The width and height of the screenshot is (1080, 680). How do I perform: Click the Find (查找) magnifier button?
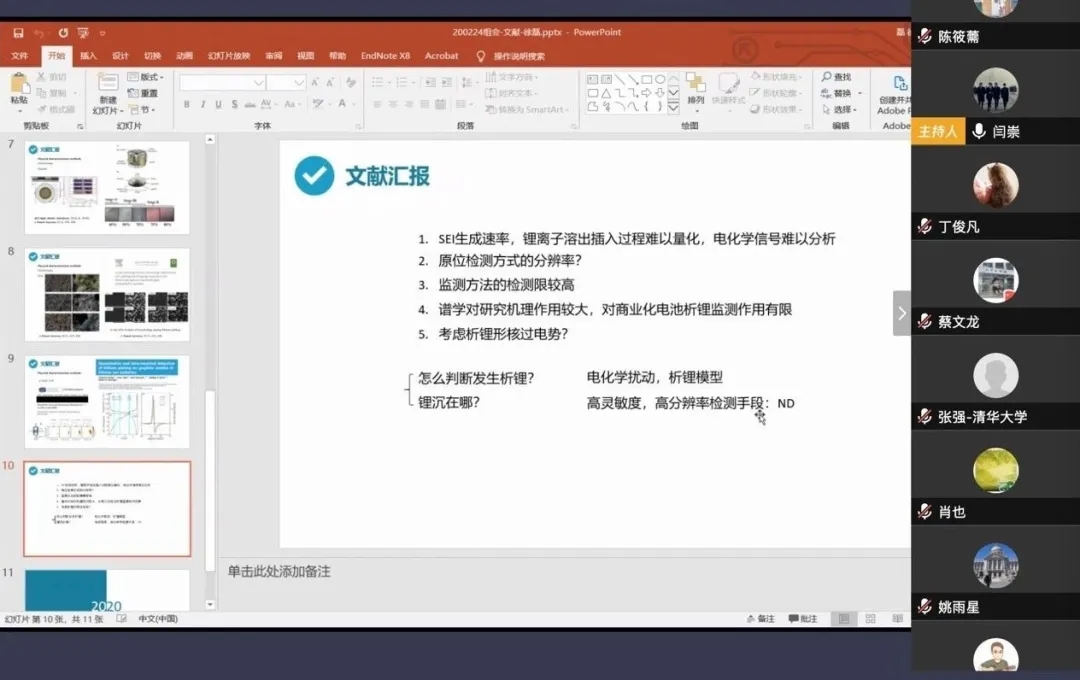835,77
